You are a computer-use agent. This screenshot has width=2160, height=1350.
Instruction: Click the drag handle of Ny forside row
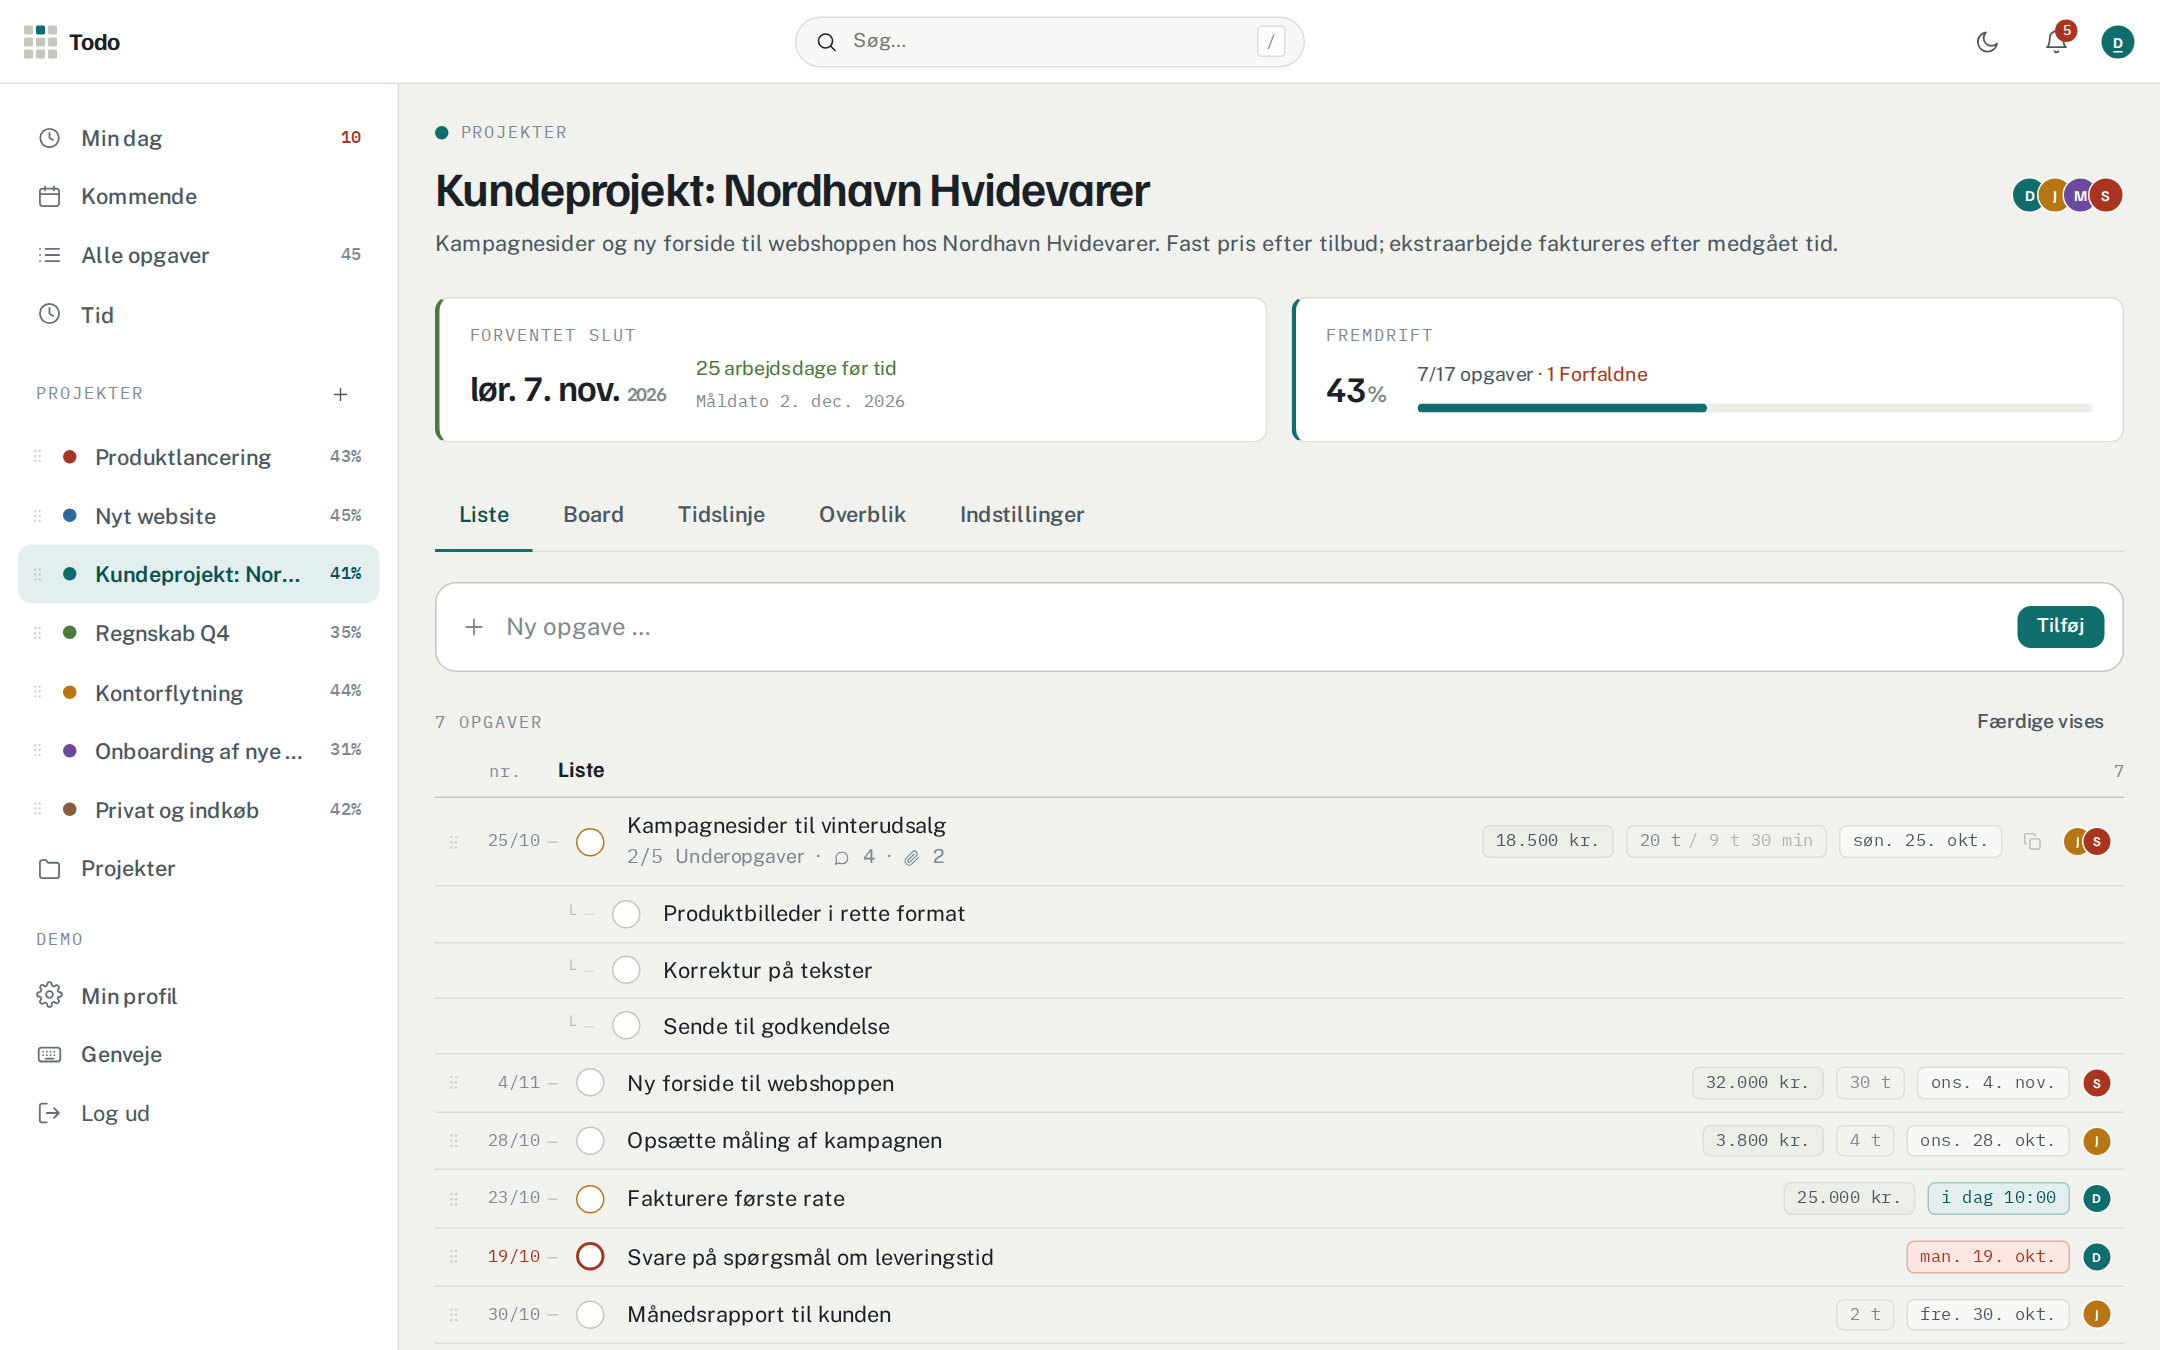coord(454,1083)
